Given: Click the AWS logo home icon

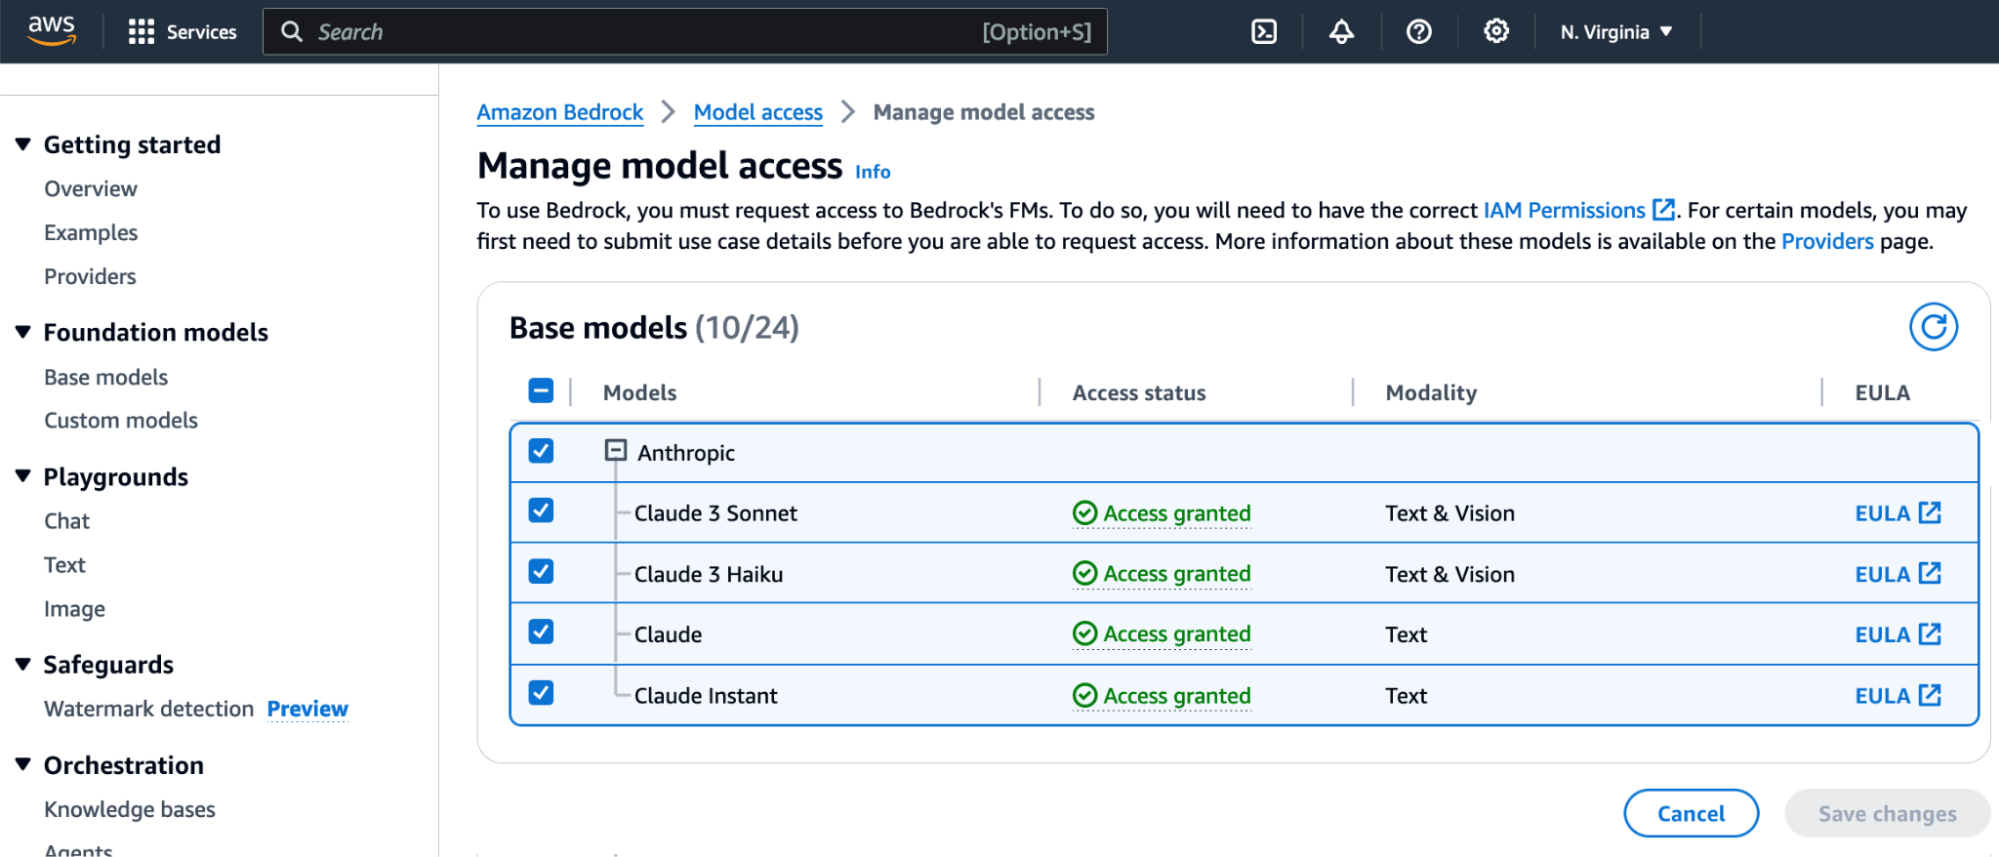Looking at the screenshot, I should (52, 31).
